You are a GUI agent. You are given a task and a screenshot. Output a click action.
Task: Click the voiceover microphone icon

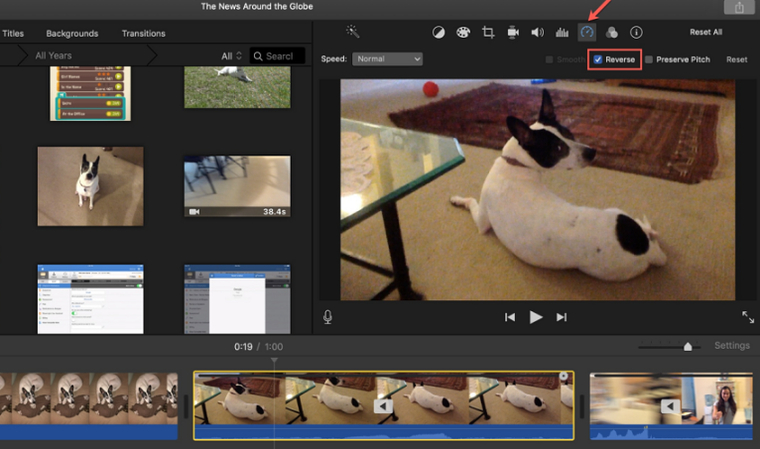328,317
